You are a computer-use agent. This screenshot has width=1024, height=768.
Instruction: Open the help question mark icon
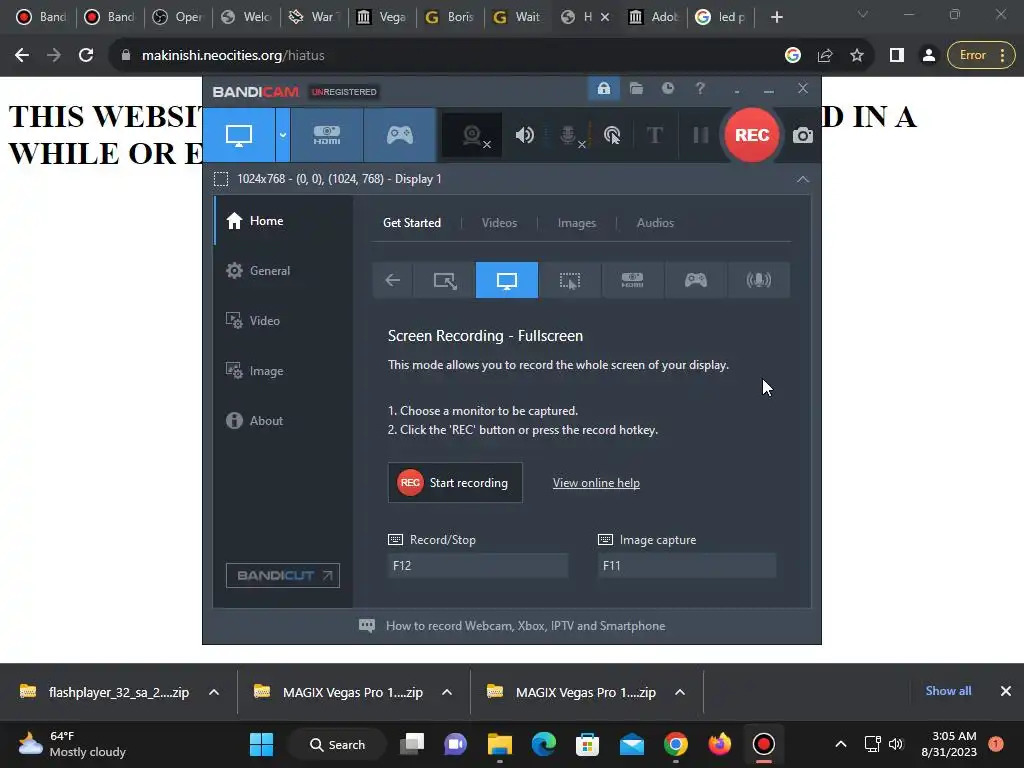pyautogui.click(x=700, y=88)
